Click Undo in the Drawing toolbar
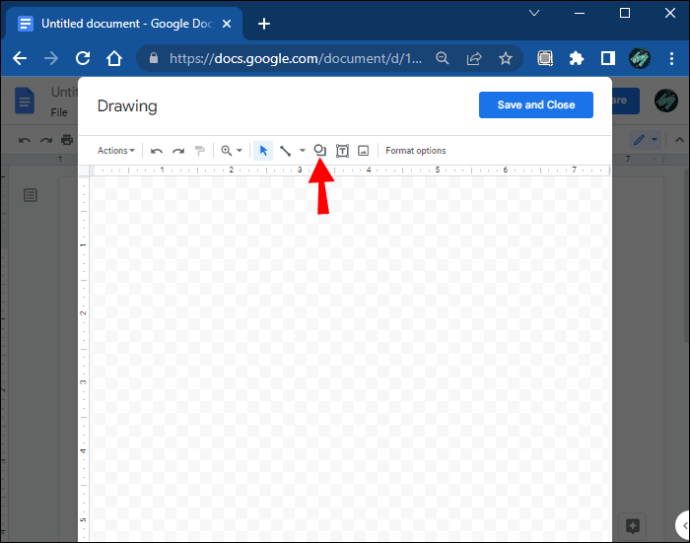Image resolution: width=690 pixels, height=543 pixels. click(156, 151)
